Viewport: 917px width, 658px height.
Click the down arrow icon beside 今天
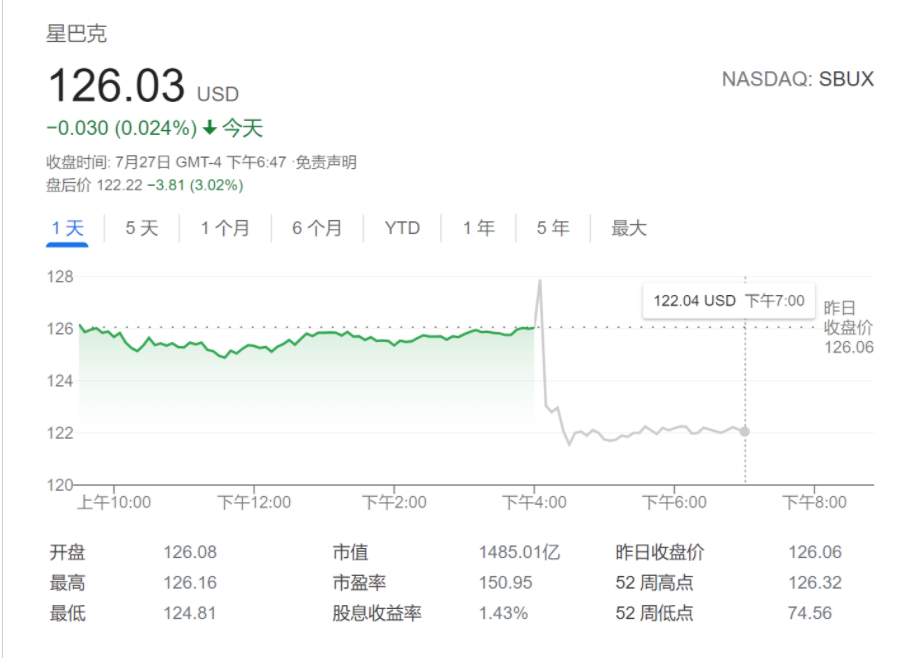coord(210,128)
